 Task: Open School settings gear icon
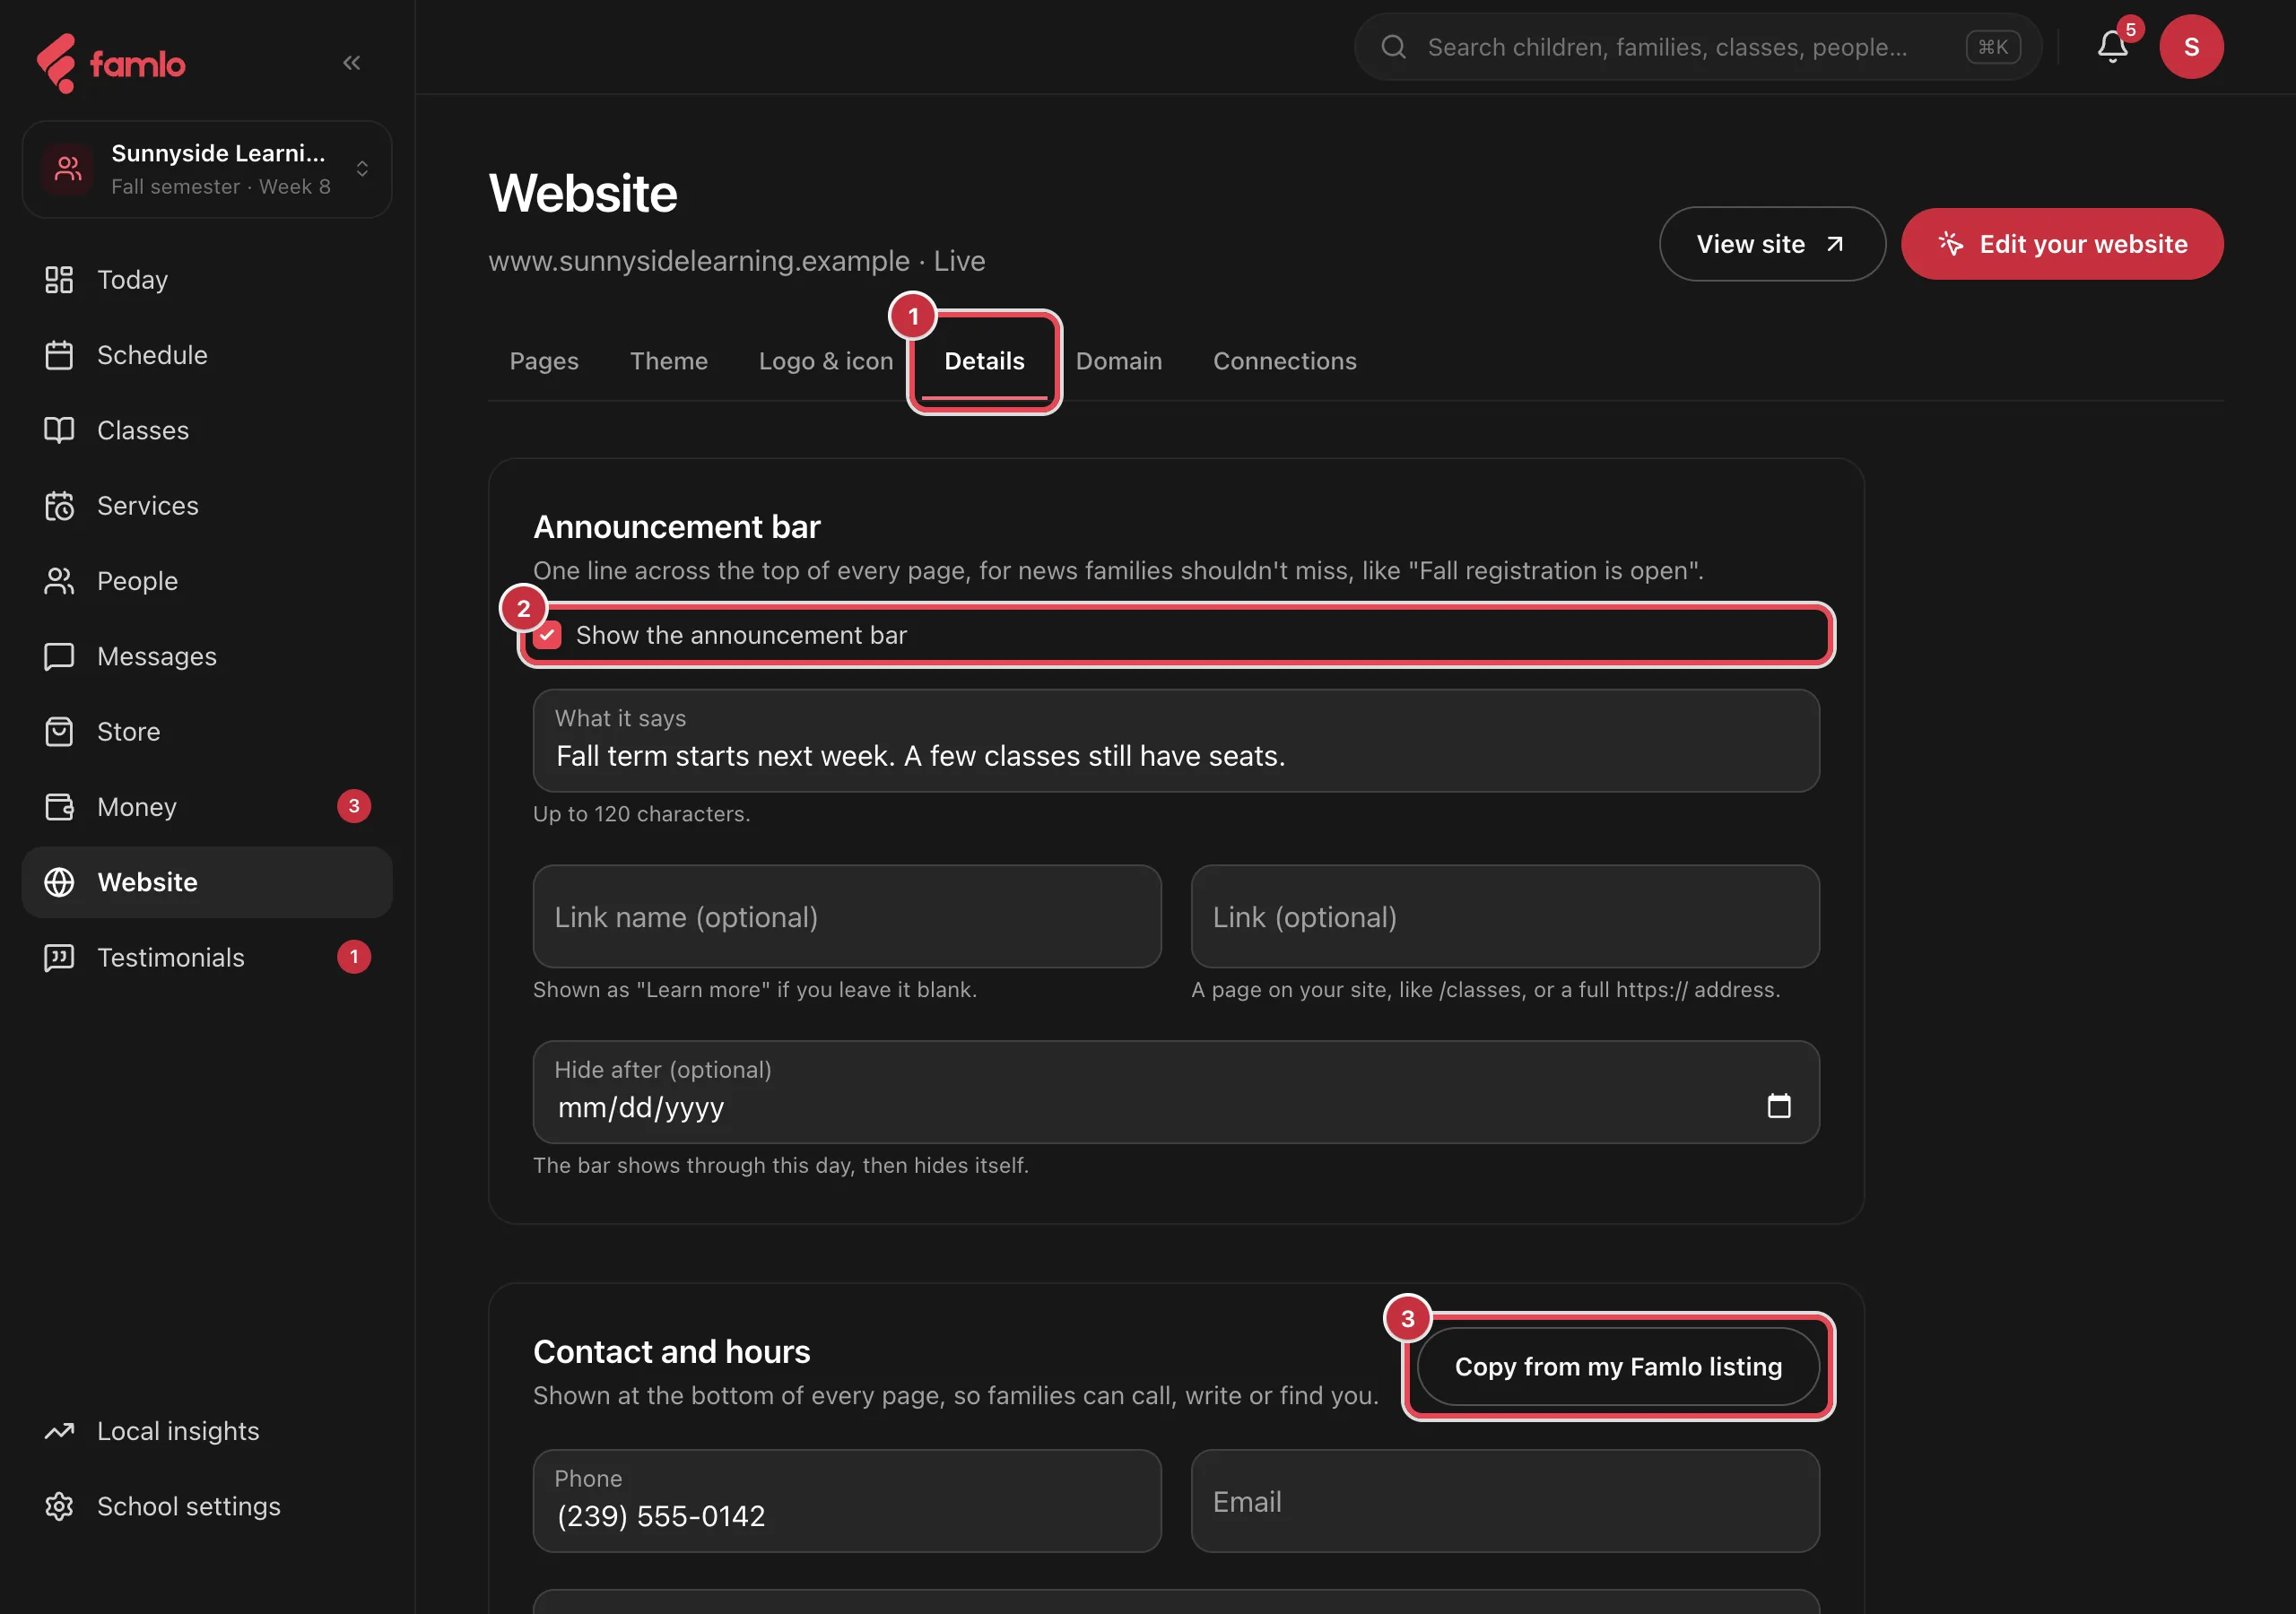pyautogui.click(x=59, y=1506)
